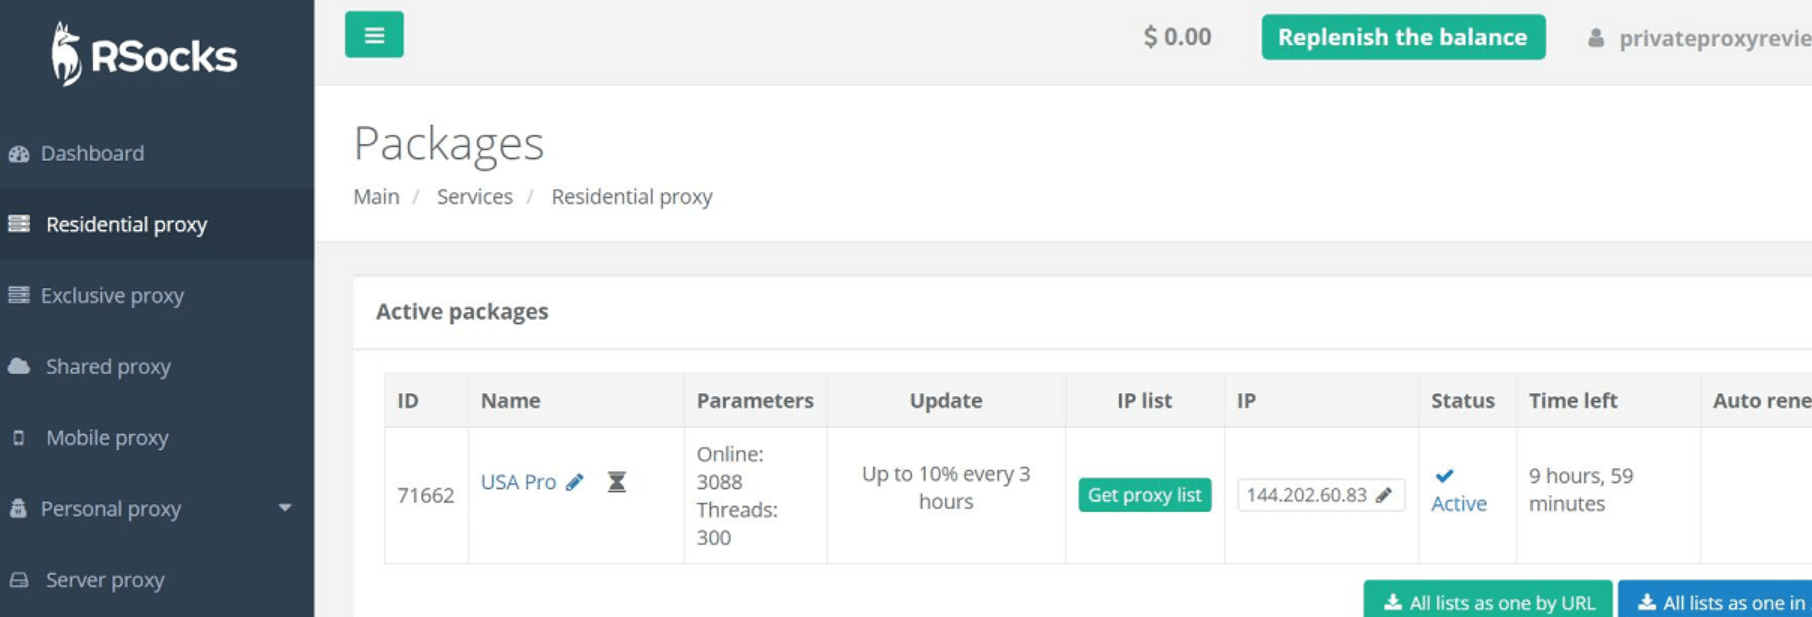
Task: Click the Main breadcrumb link
Action: 376,197
